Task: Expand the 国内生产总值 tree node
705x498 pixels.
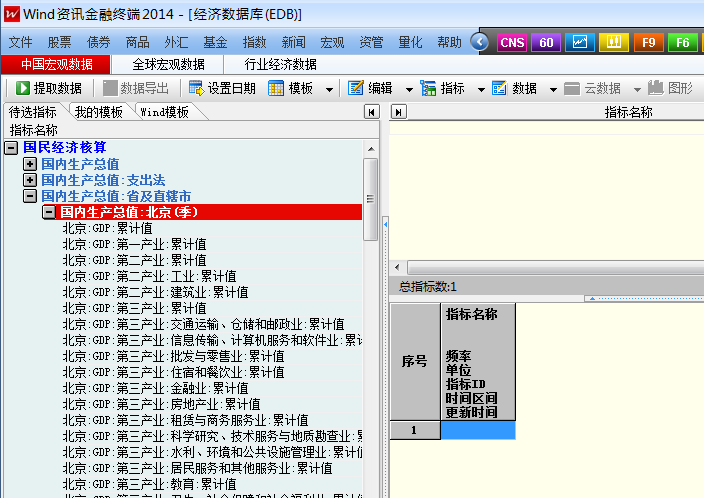Action: [30, 164]
